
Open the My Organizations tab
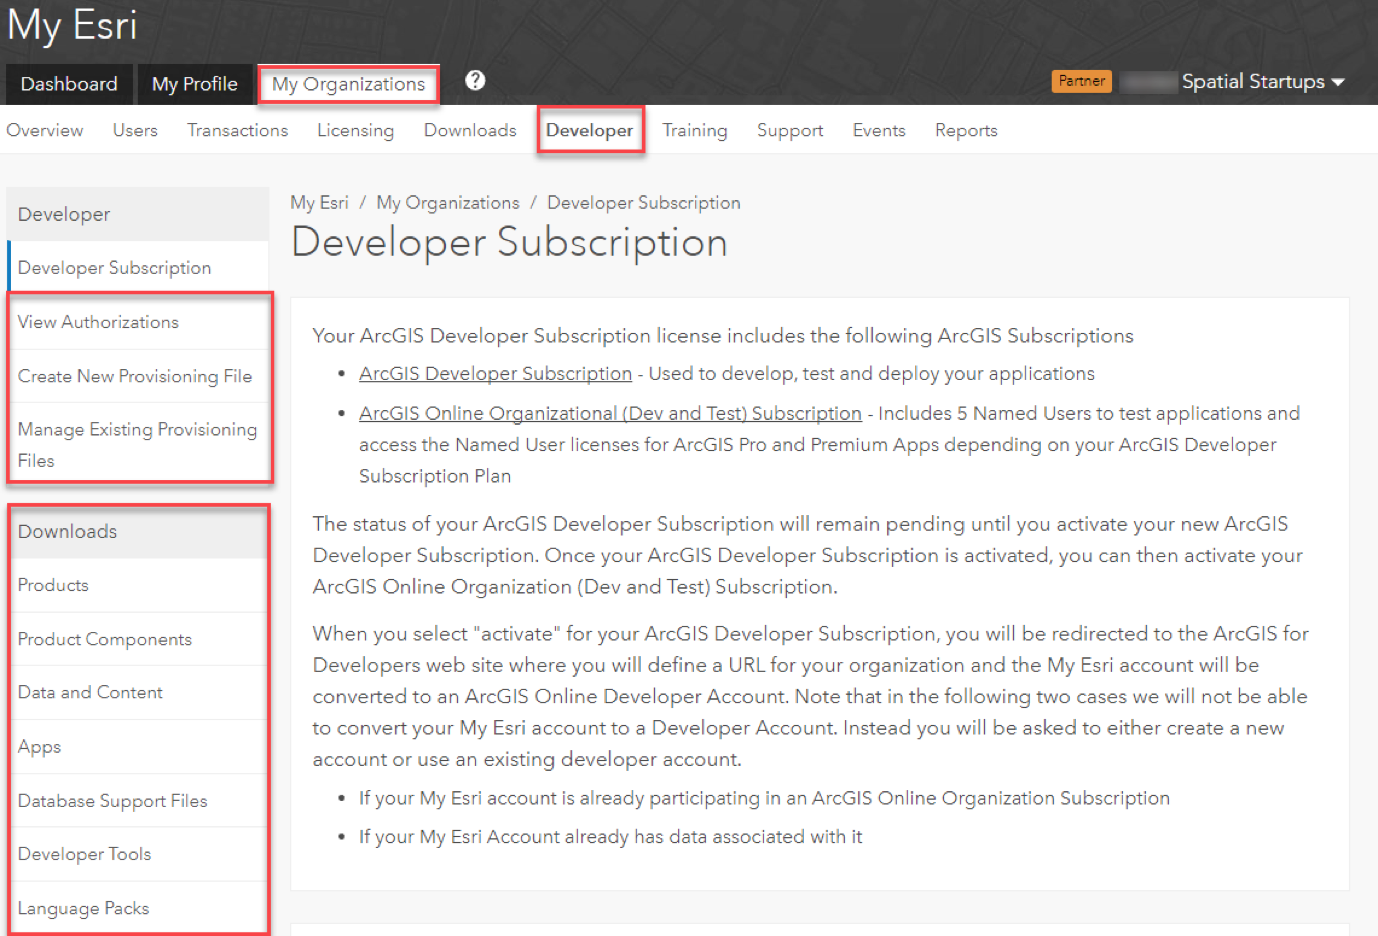[348, 84]
